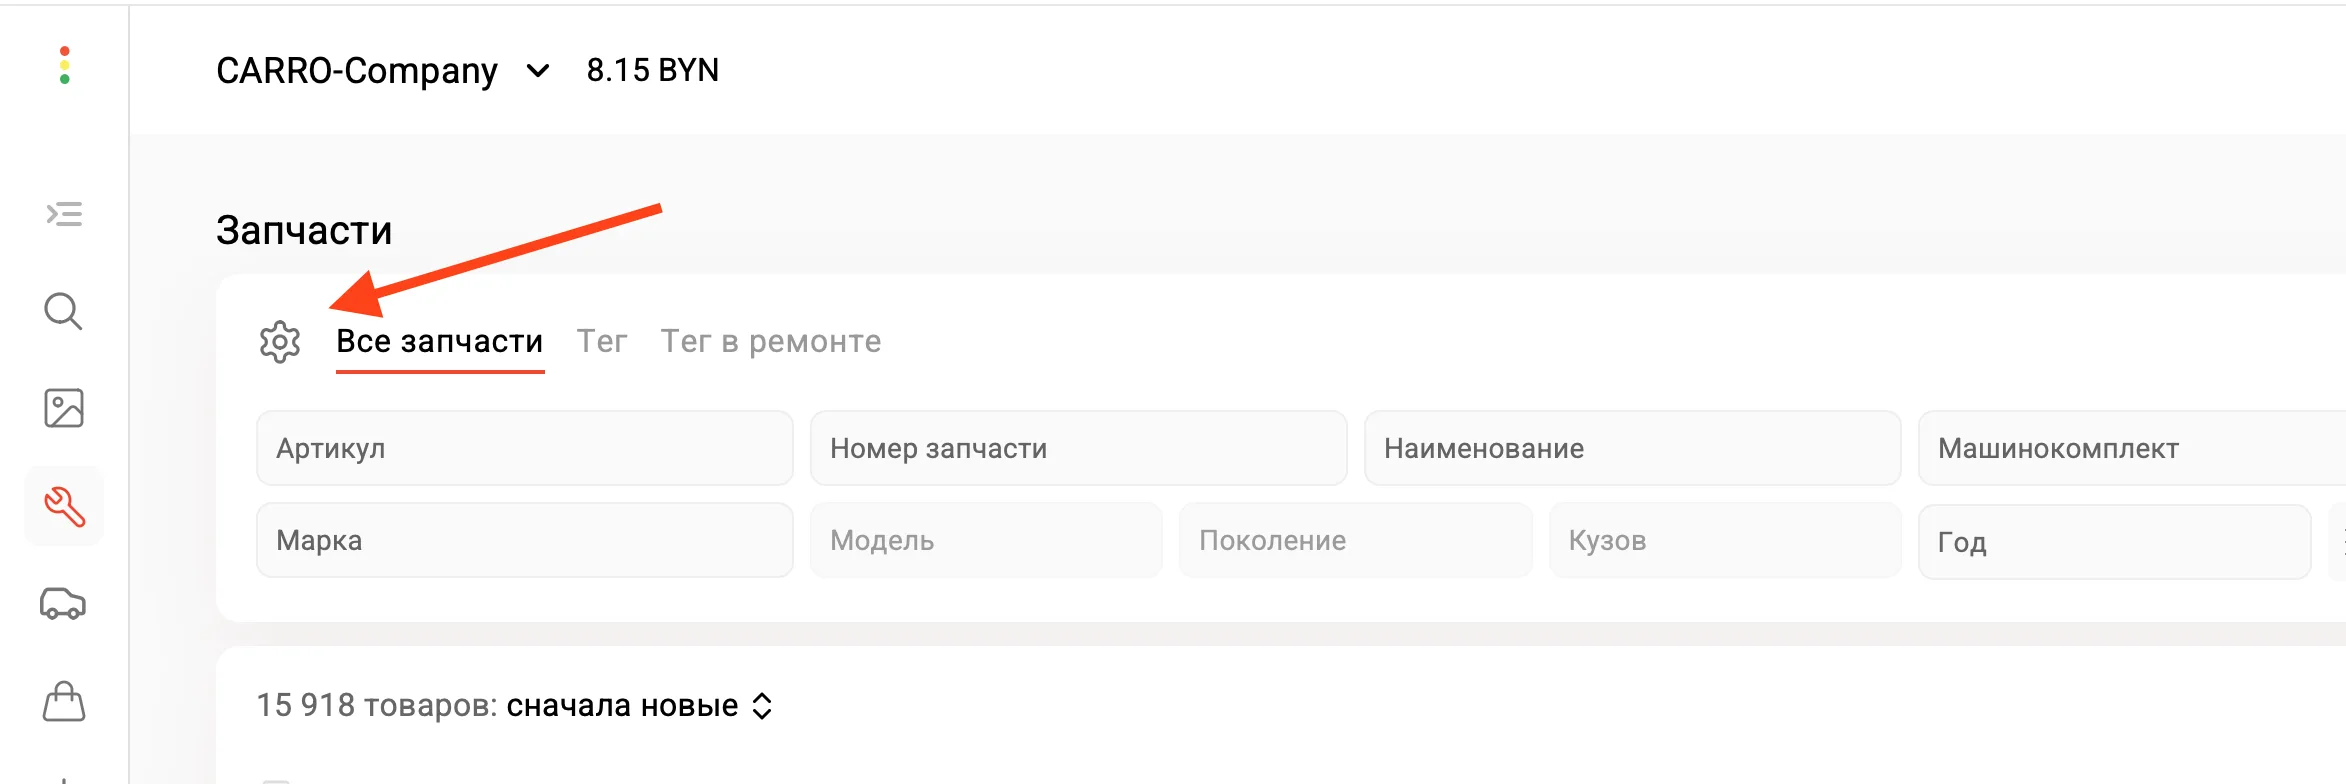Click the sort direction arrows control
This screenshot has width=2346, height=784.
point(765,705)
